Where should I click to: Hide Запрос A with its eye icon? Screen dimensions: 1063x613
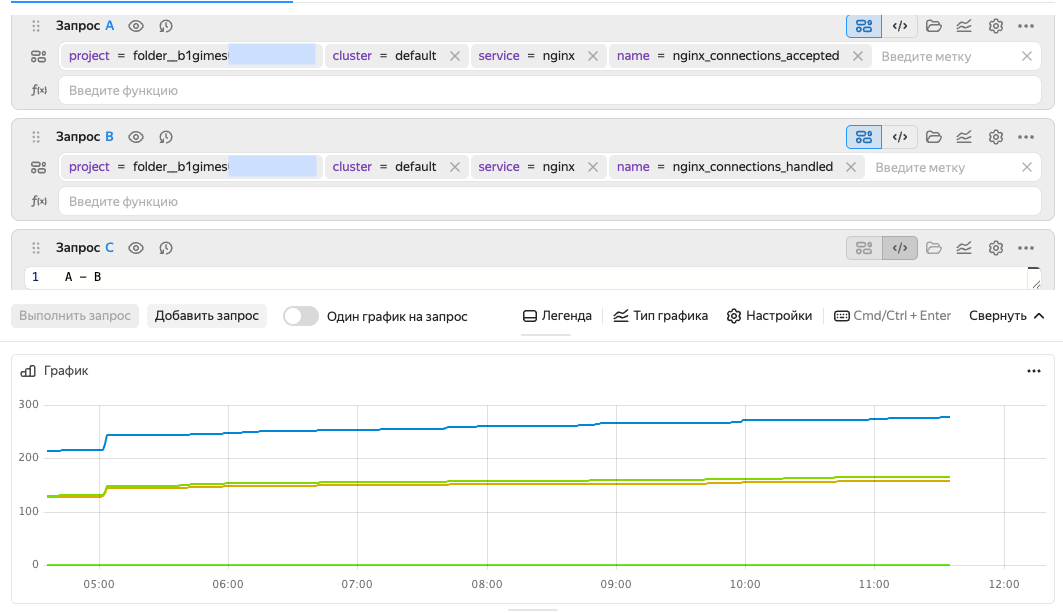pyautogui.click(x=136, y=26)
